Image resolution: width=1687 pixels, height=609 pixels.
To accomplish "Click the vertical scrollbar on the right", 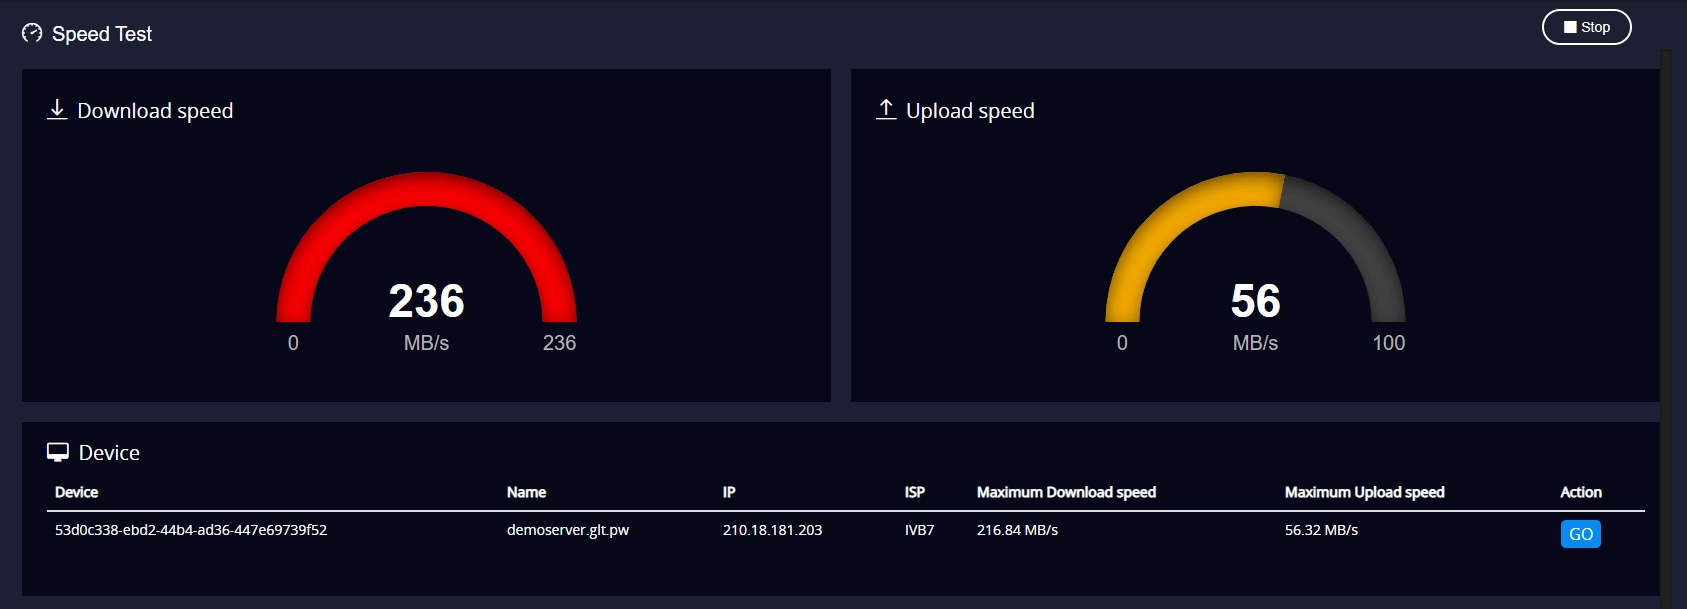I will (1666, 328).
